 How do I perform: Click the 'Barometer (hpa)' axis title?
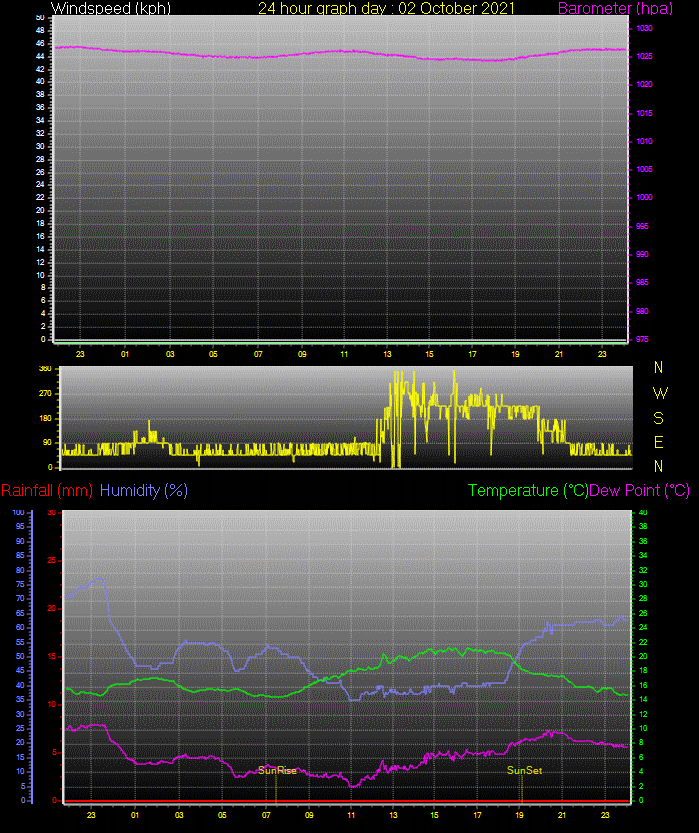pyautogui.click(x=616, y=8)
